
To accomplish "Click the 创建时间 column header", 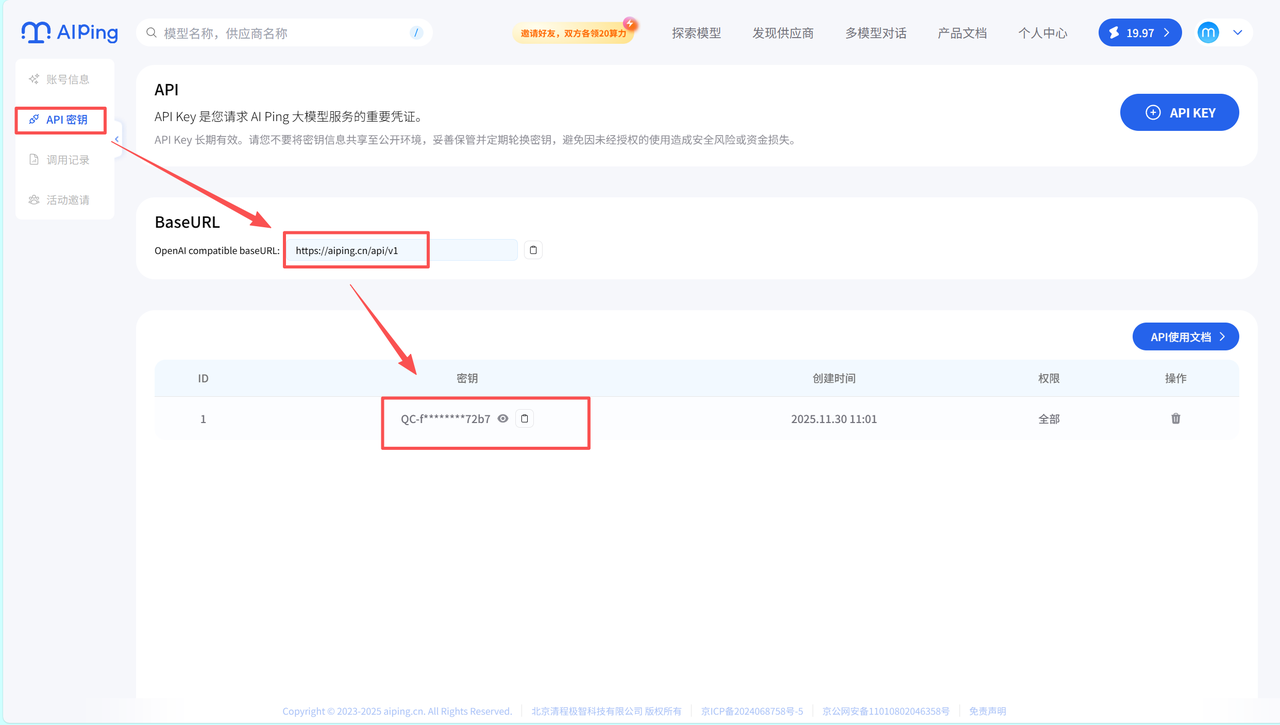I will [834, 379].
